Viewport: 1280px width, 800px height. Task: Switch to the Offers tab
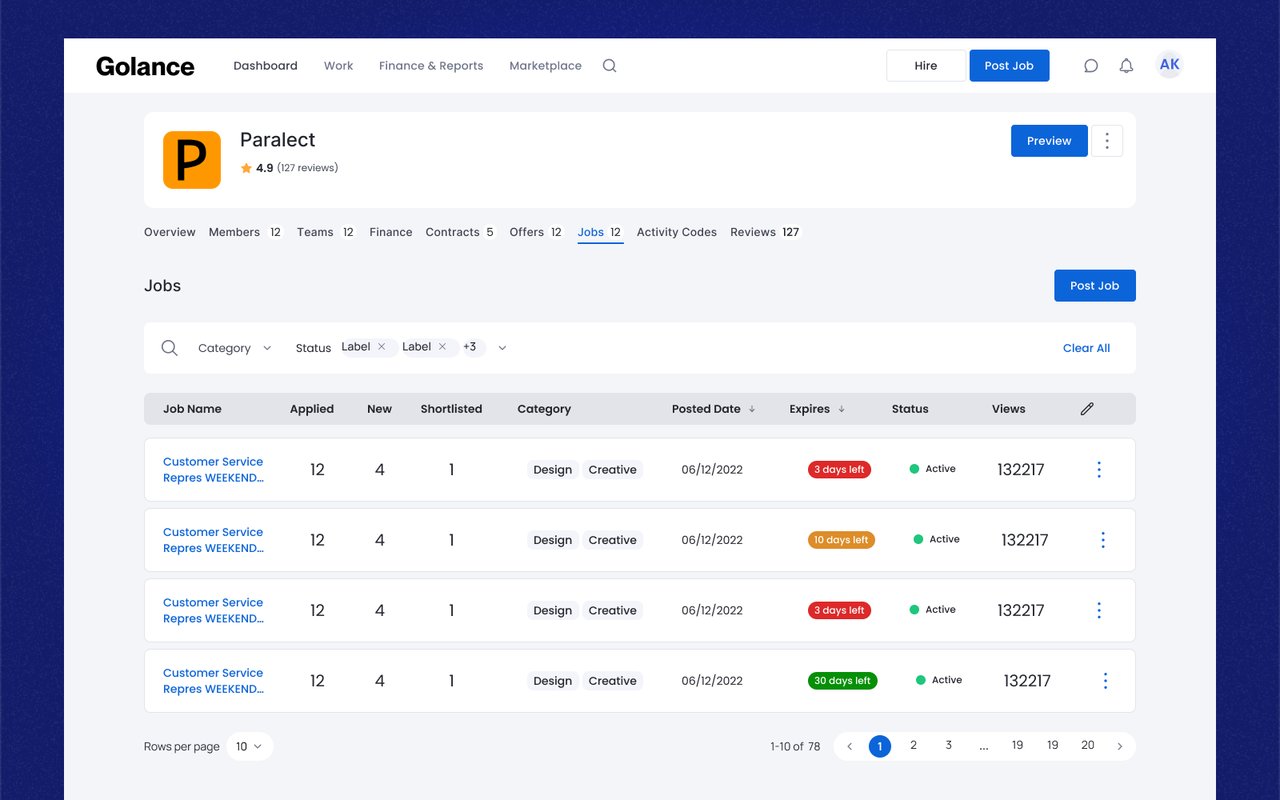[x=536, y=232]
